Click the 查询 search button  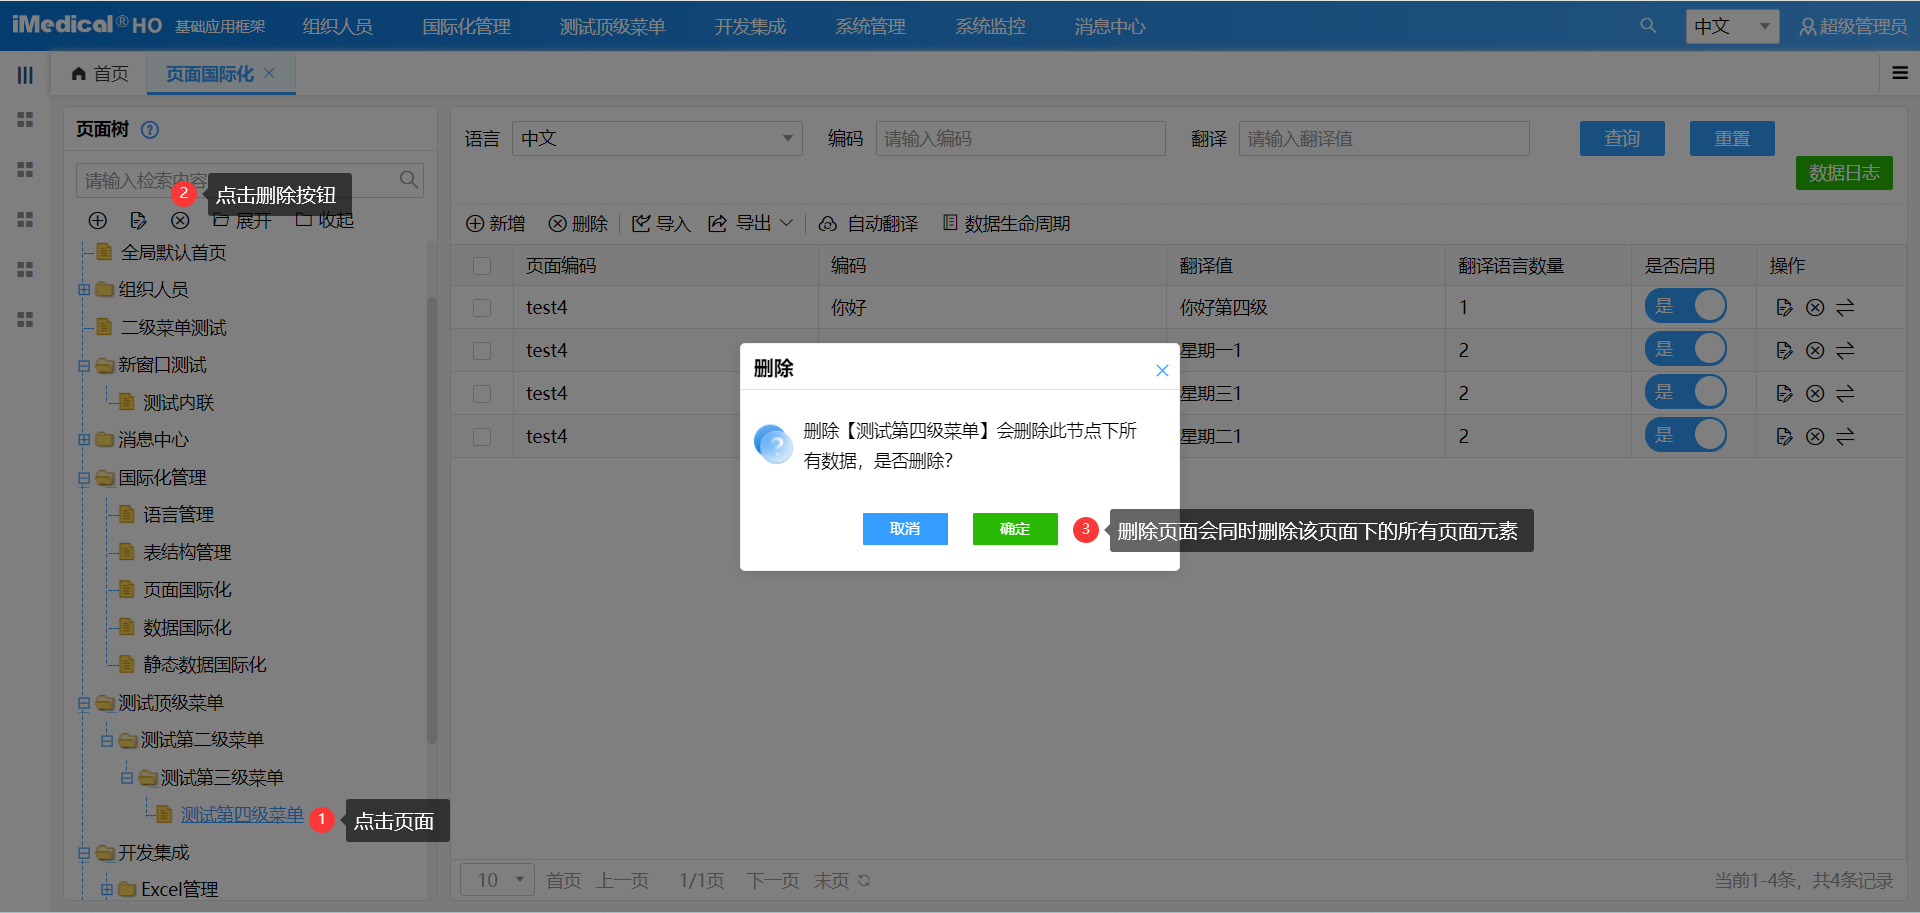tap(1622, 139)
